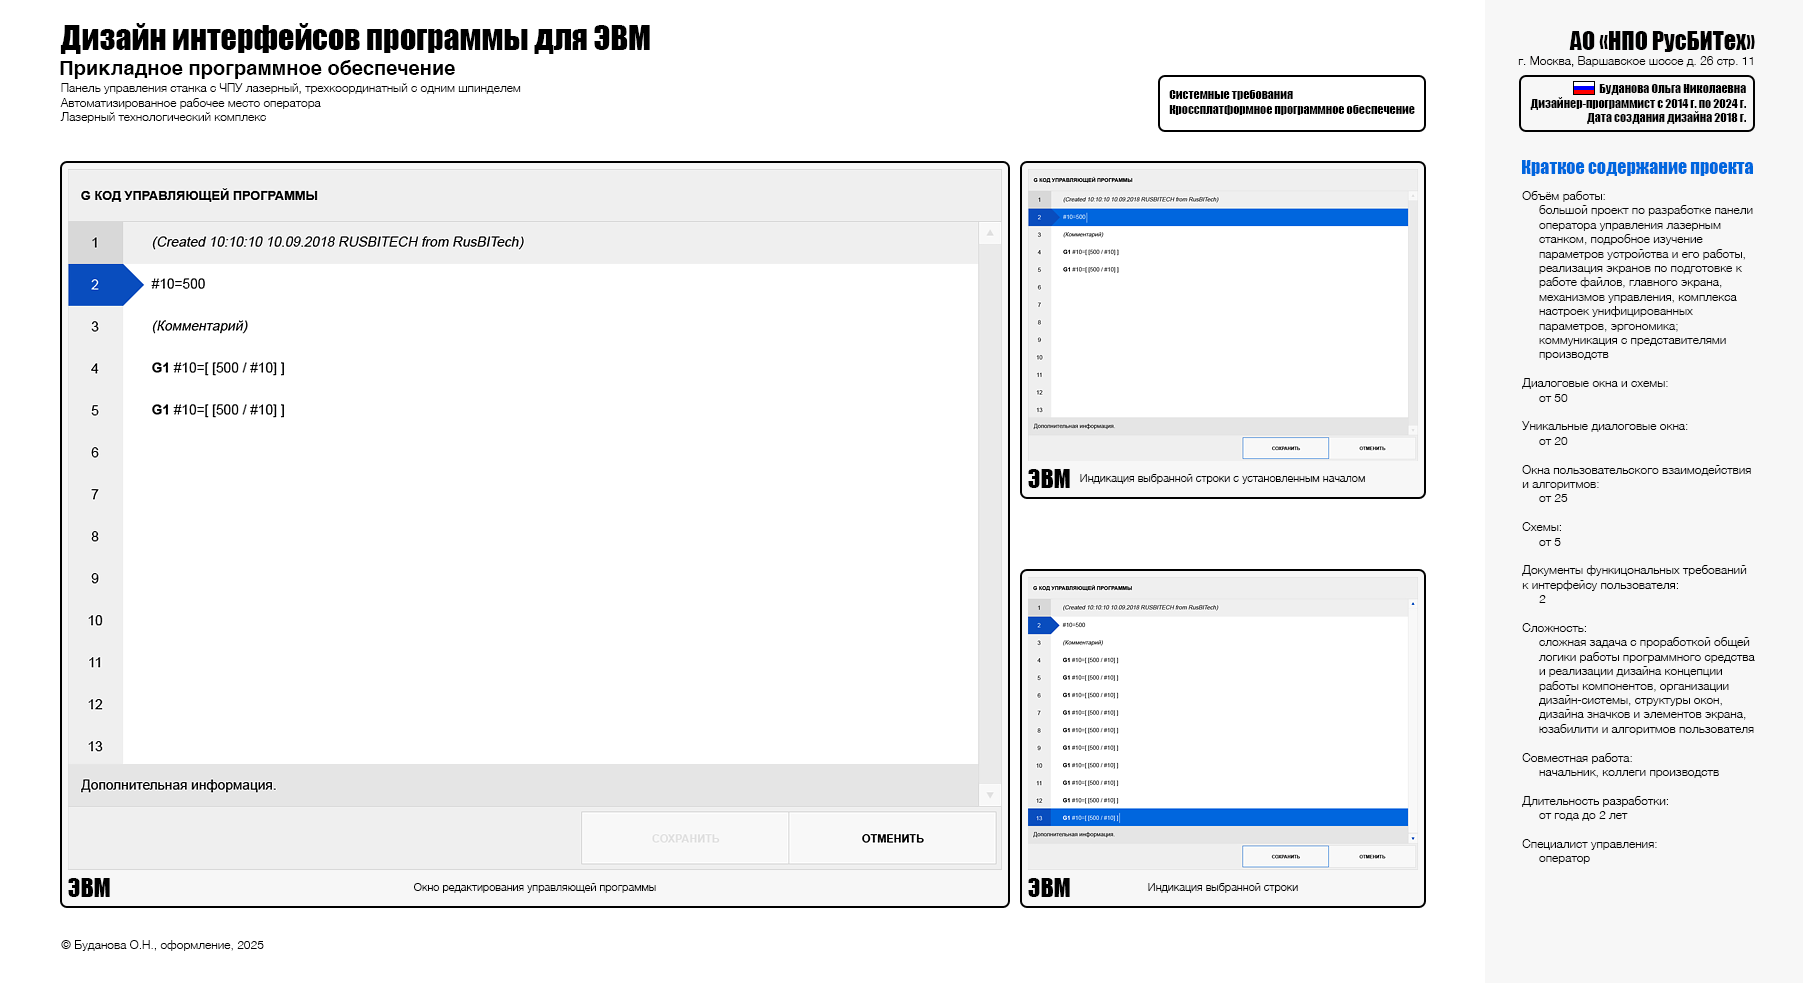Image resolution: width=1803 pixels, height=983 pixels.
Task: Click the ЭВМ logo of the bottom-right mockup
Action: [x=1049, y=887]
